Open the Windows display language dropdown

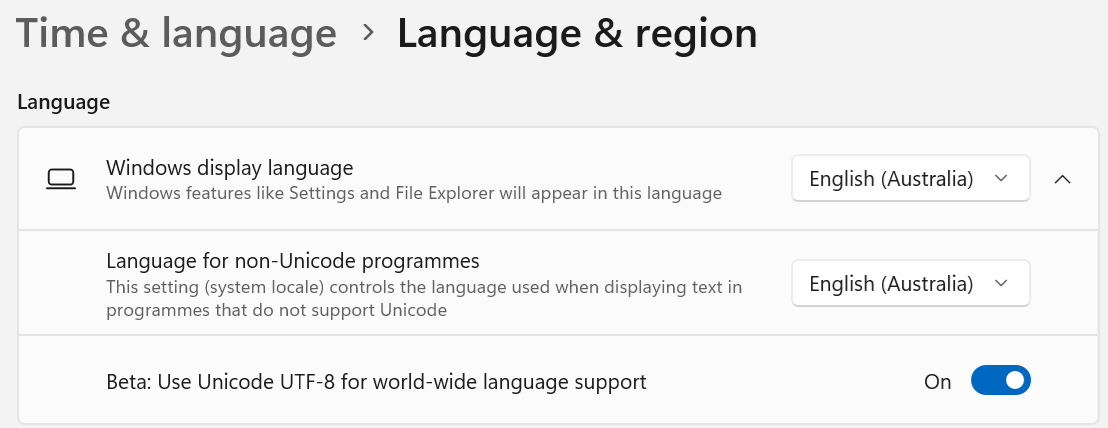[x=910, y=179]
